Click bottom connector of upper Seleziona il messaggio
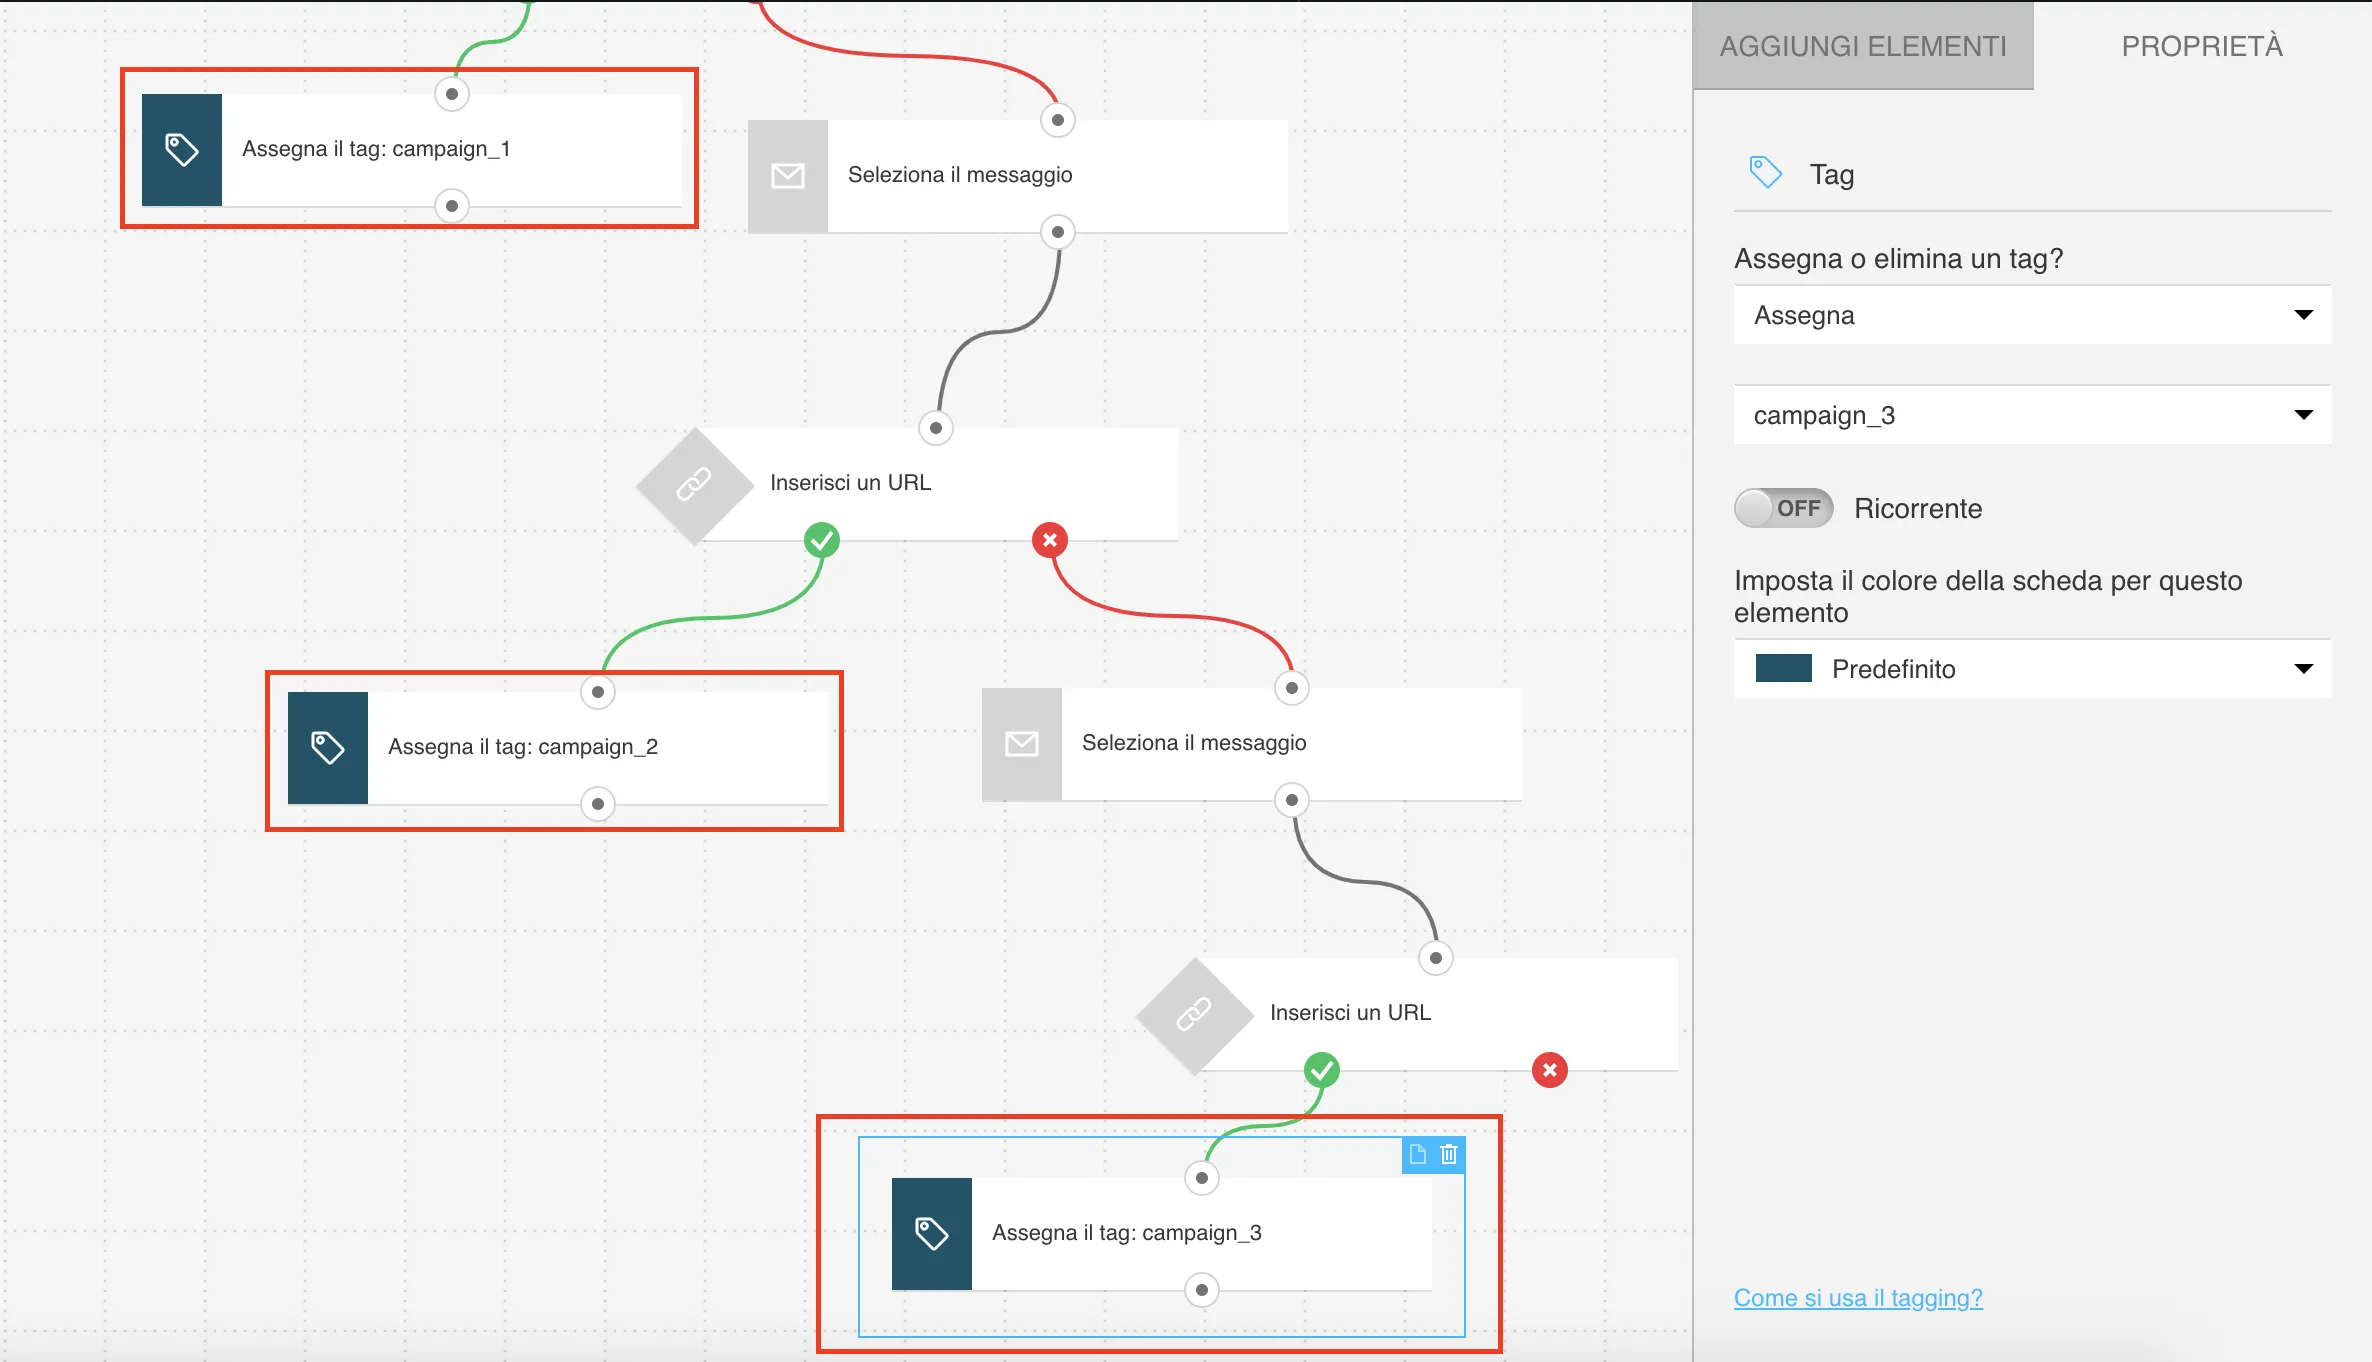This screenshot has width=2372, height=1362. [x=1058, y=232]
